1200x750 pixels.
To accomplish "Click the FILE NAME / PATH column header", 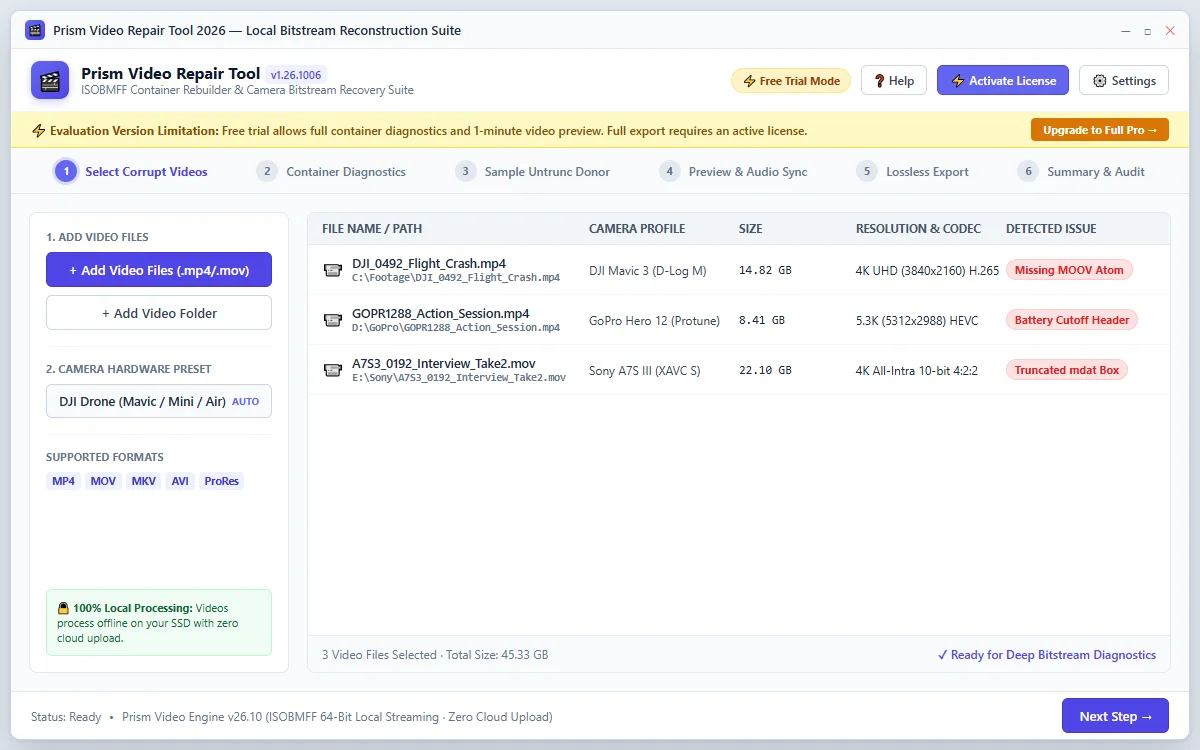I will click(372, 229).
